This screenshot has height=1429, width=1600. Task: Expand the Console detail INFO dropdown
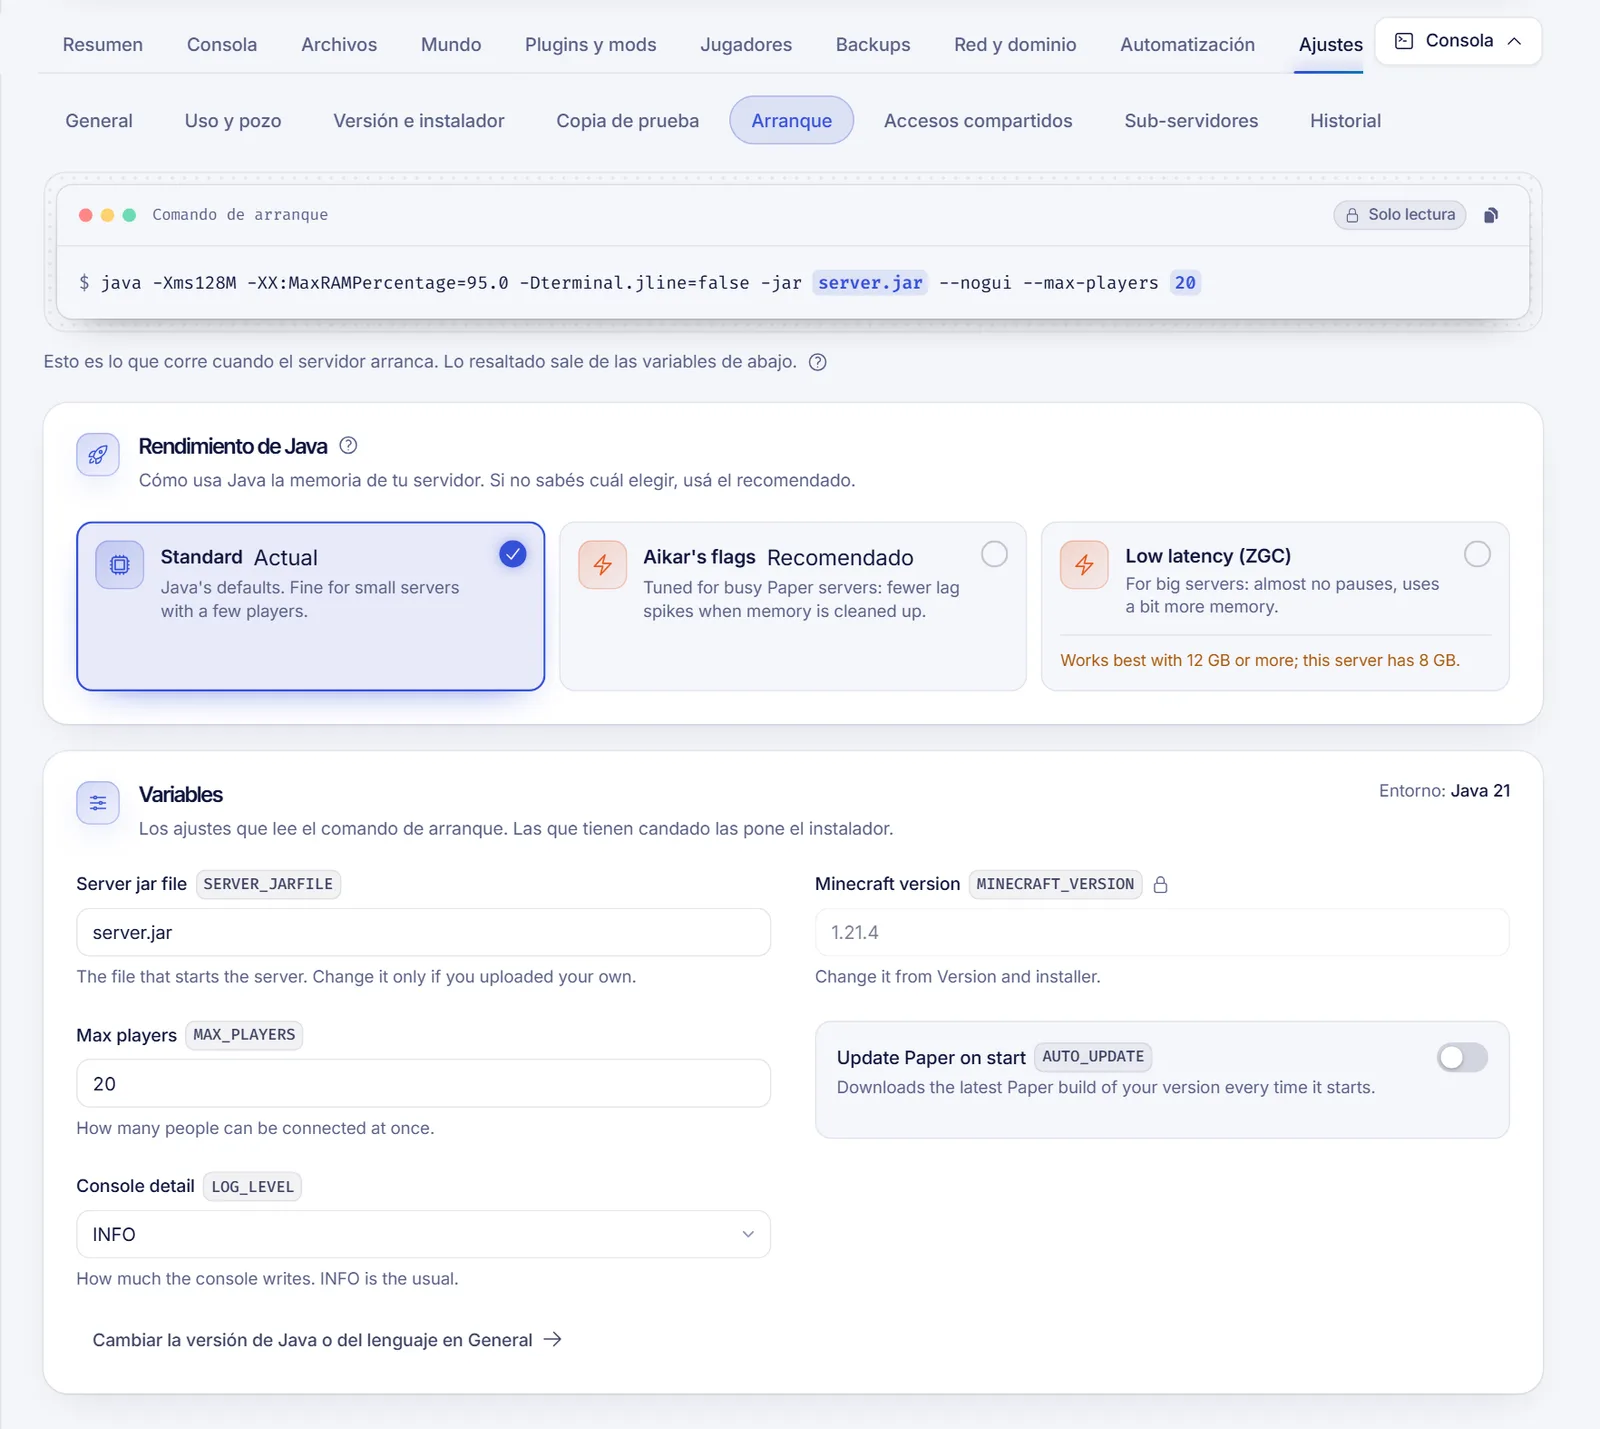(x=423, y=1234)
